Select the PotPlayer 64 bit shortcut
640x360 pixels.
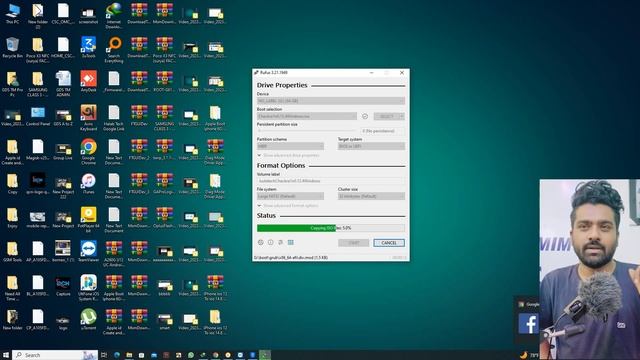(88, 220)
